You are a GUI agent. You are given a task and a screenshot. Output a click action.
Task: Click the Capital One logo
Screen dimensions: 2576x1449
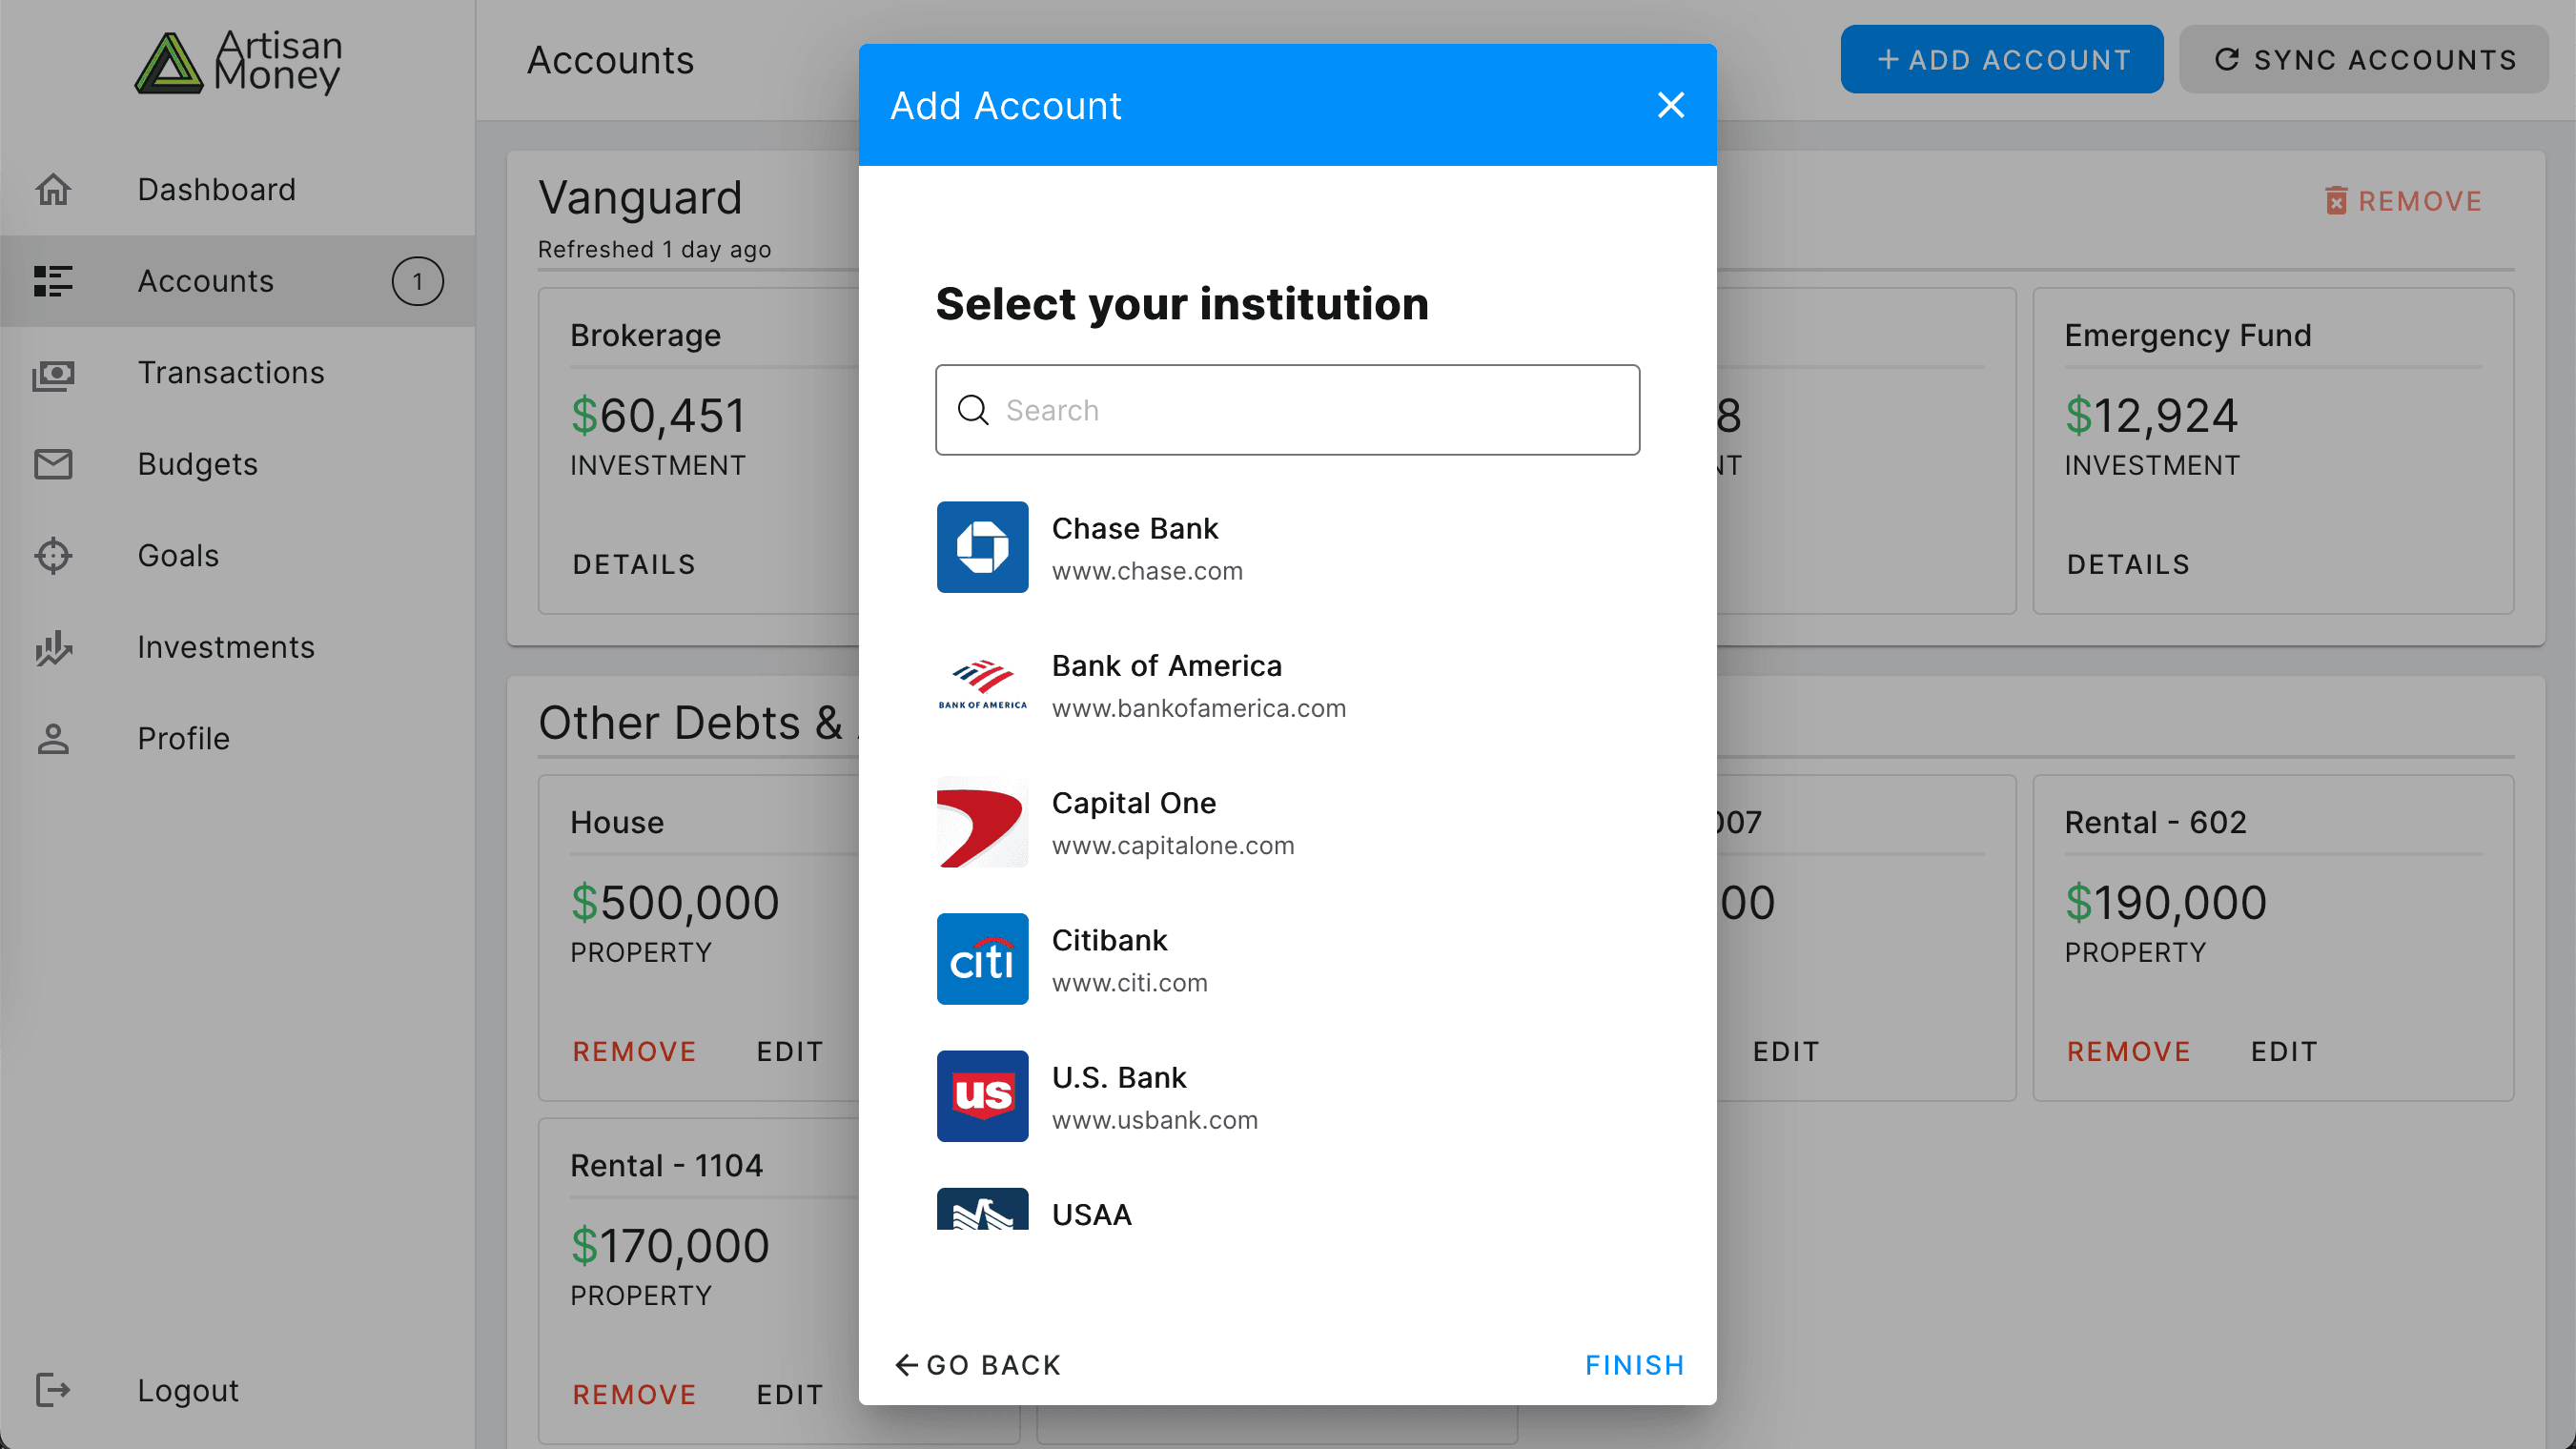tap(982, 822)
